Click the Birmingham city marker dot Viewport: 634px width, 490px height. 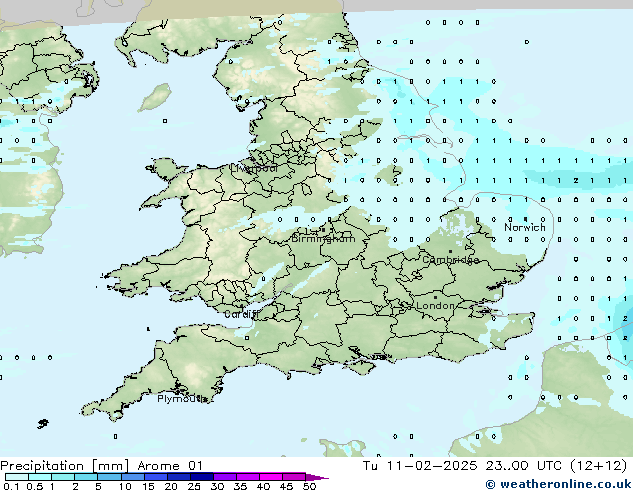(323, 230)
